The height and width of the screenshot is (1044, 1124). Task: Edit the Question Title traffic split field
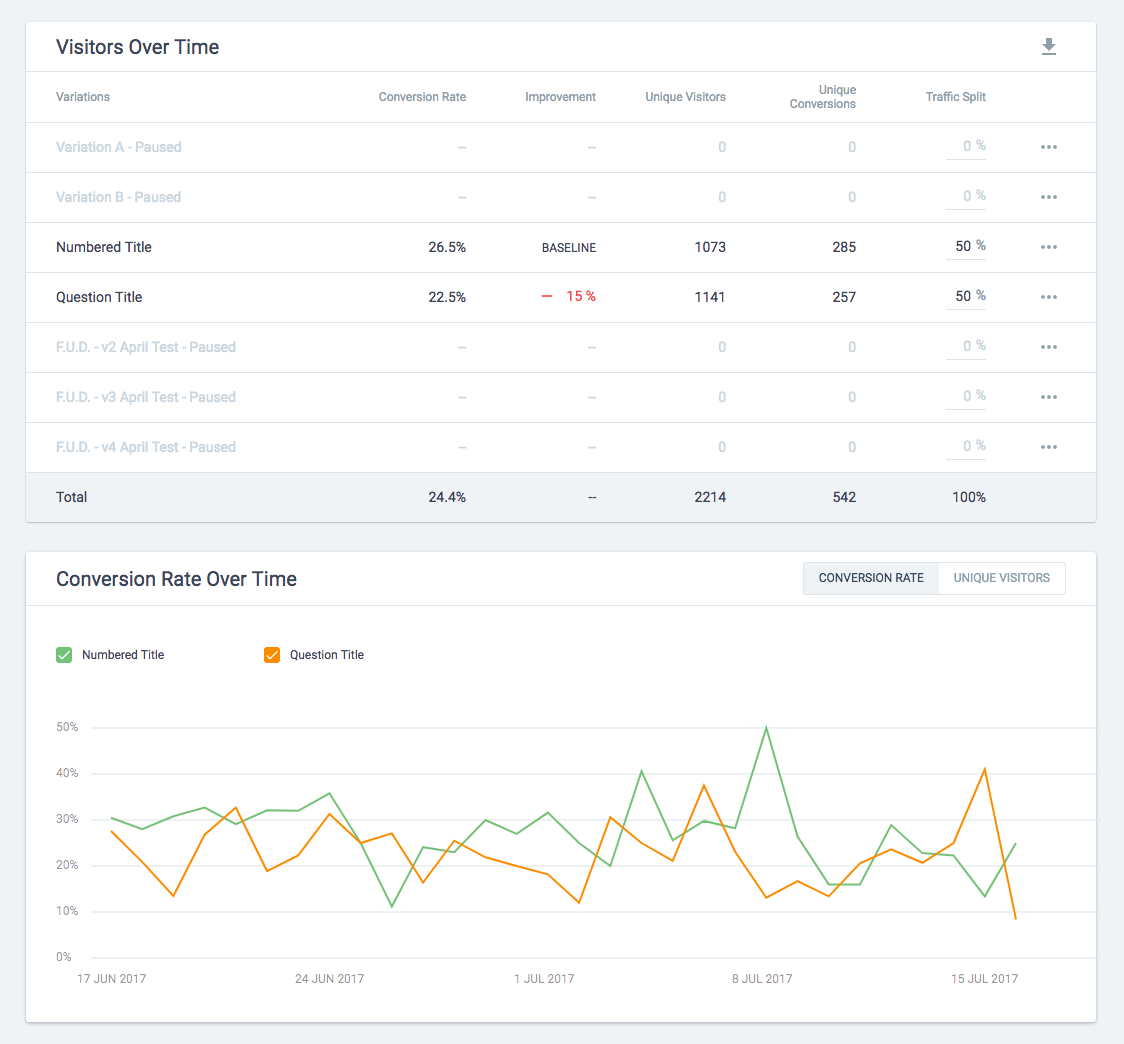coord(963,296)
